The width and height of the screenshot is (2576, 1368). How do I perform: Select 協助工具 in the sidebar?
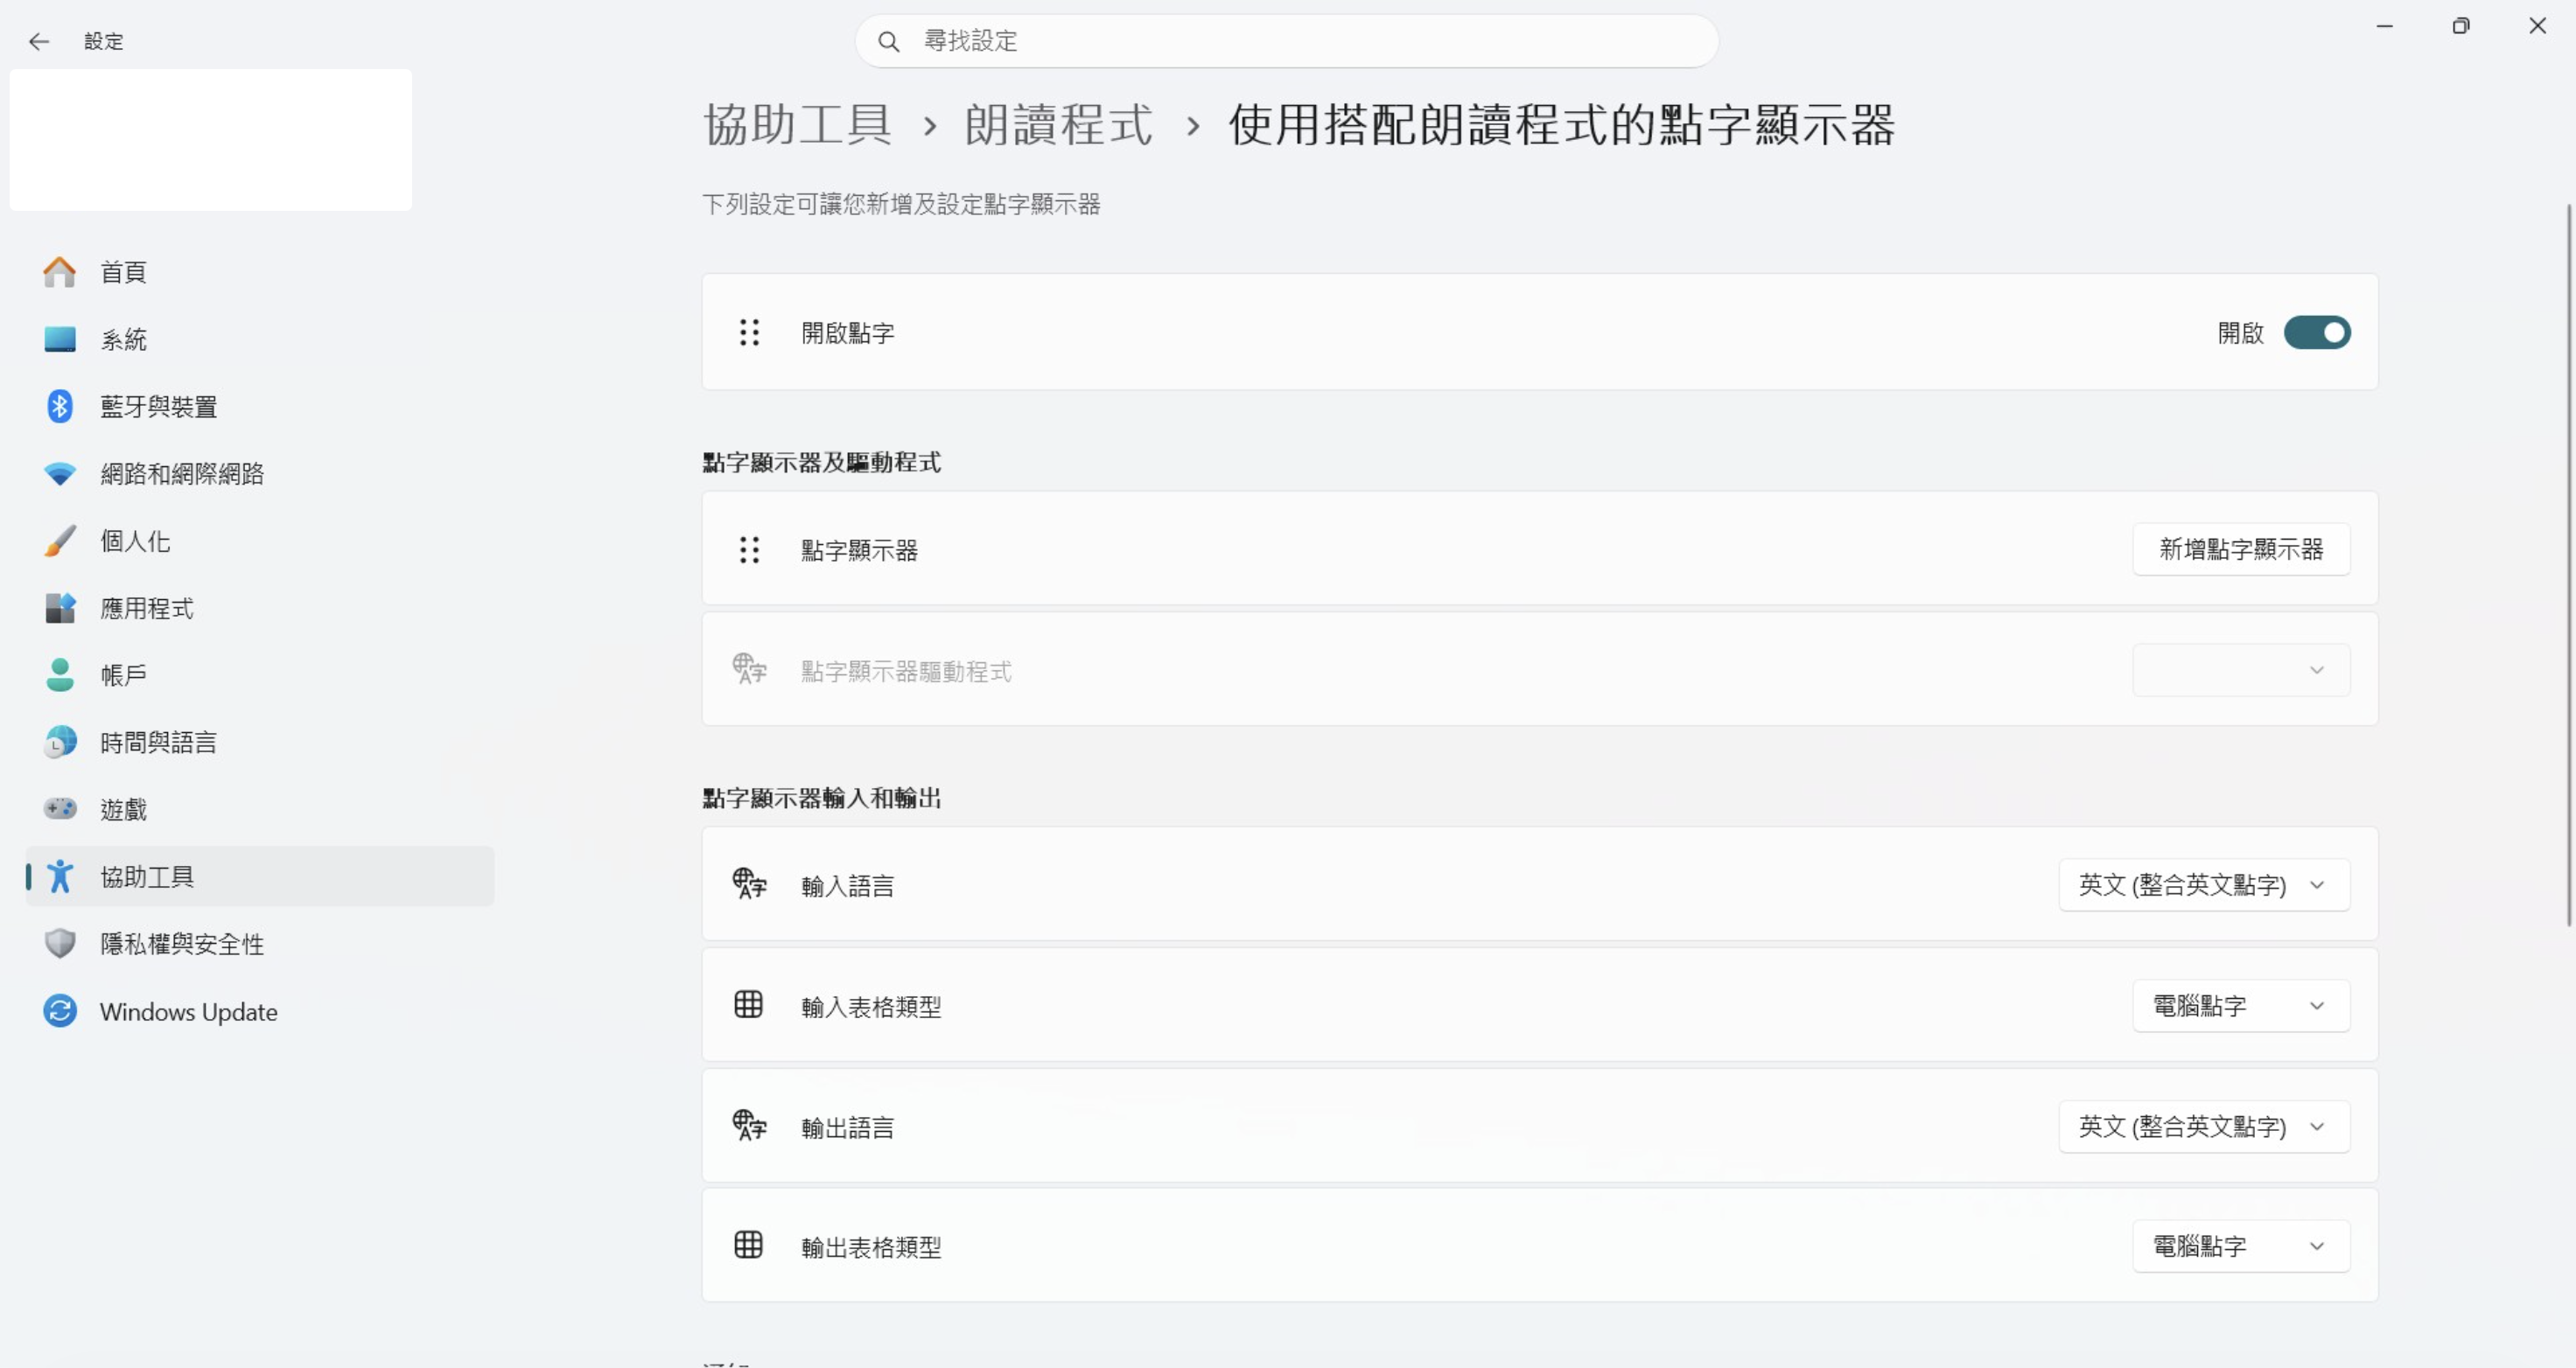(260, 876)
